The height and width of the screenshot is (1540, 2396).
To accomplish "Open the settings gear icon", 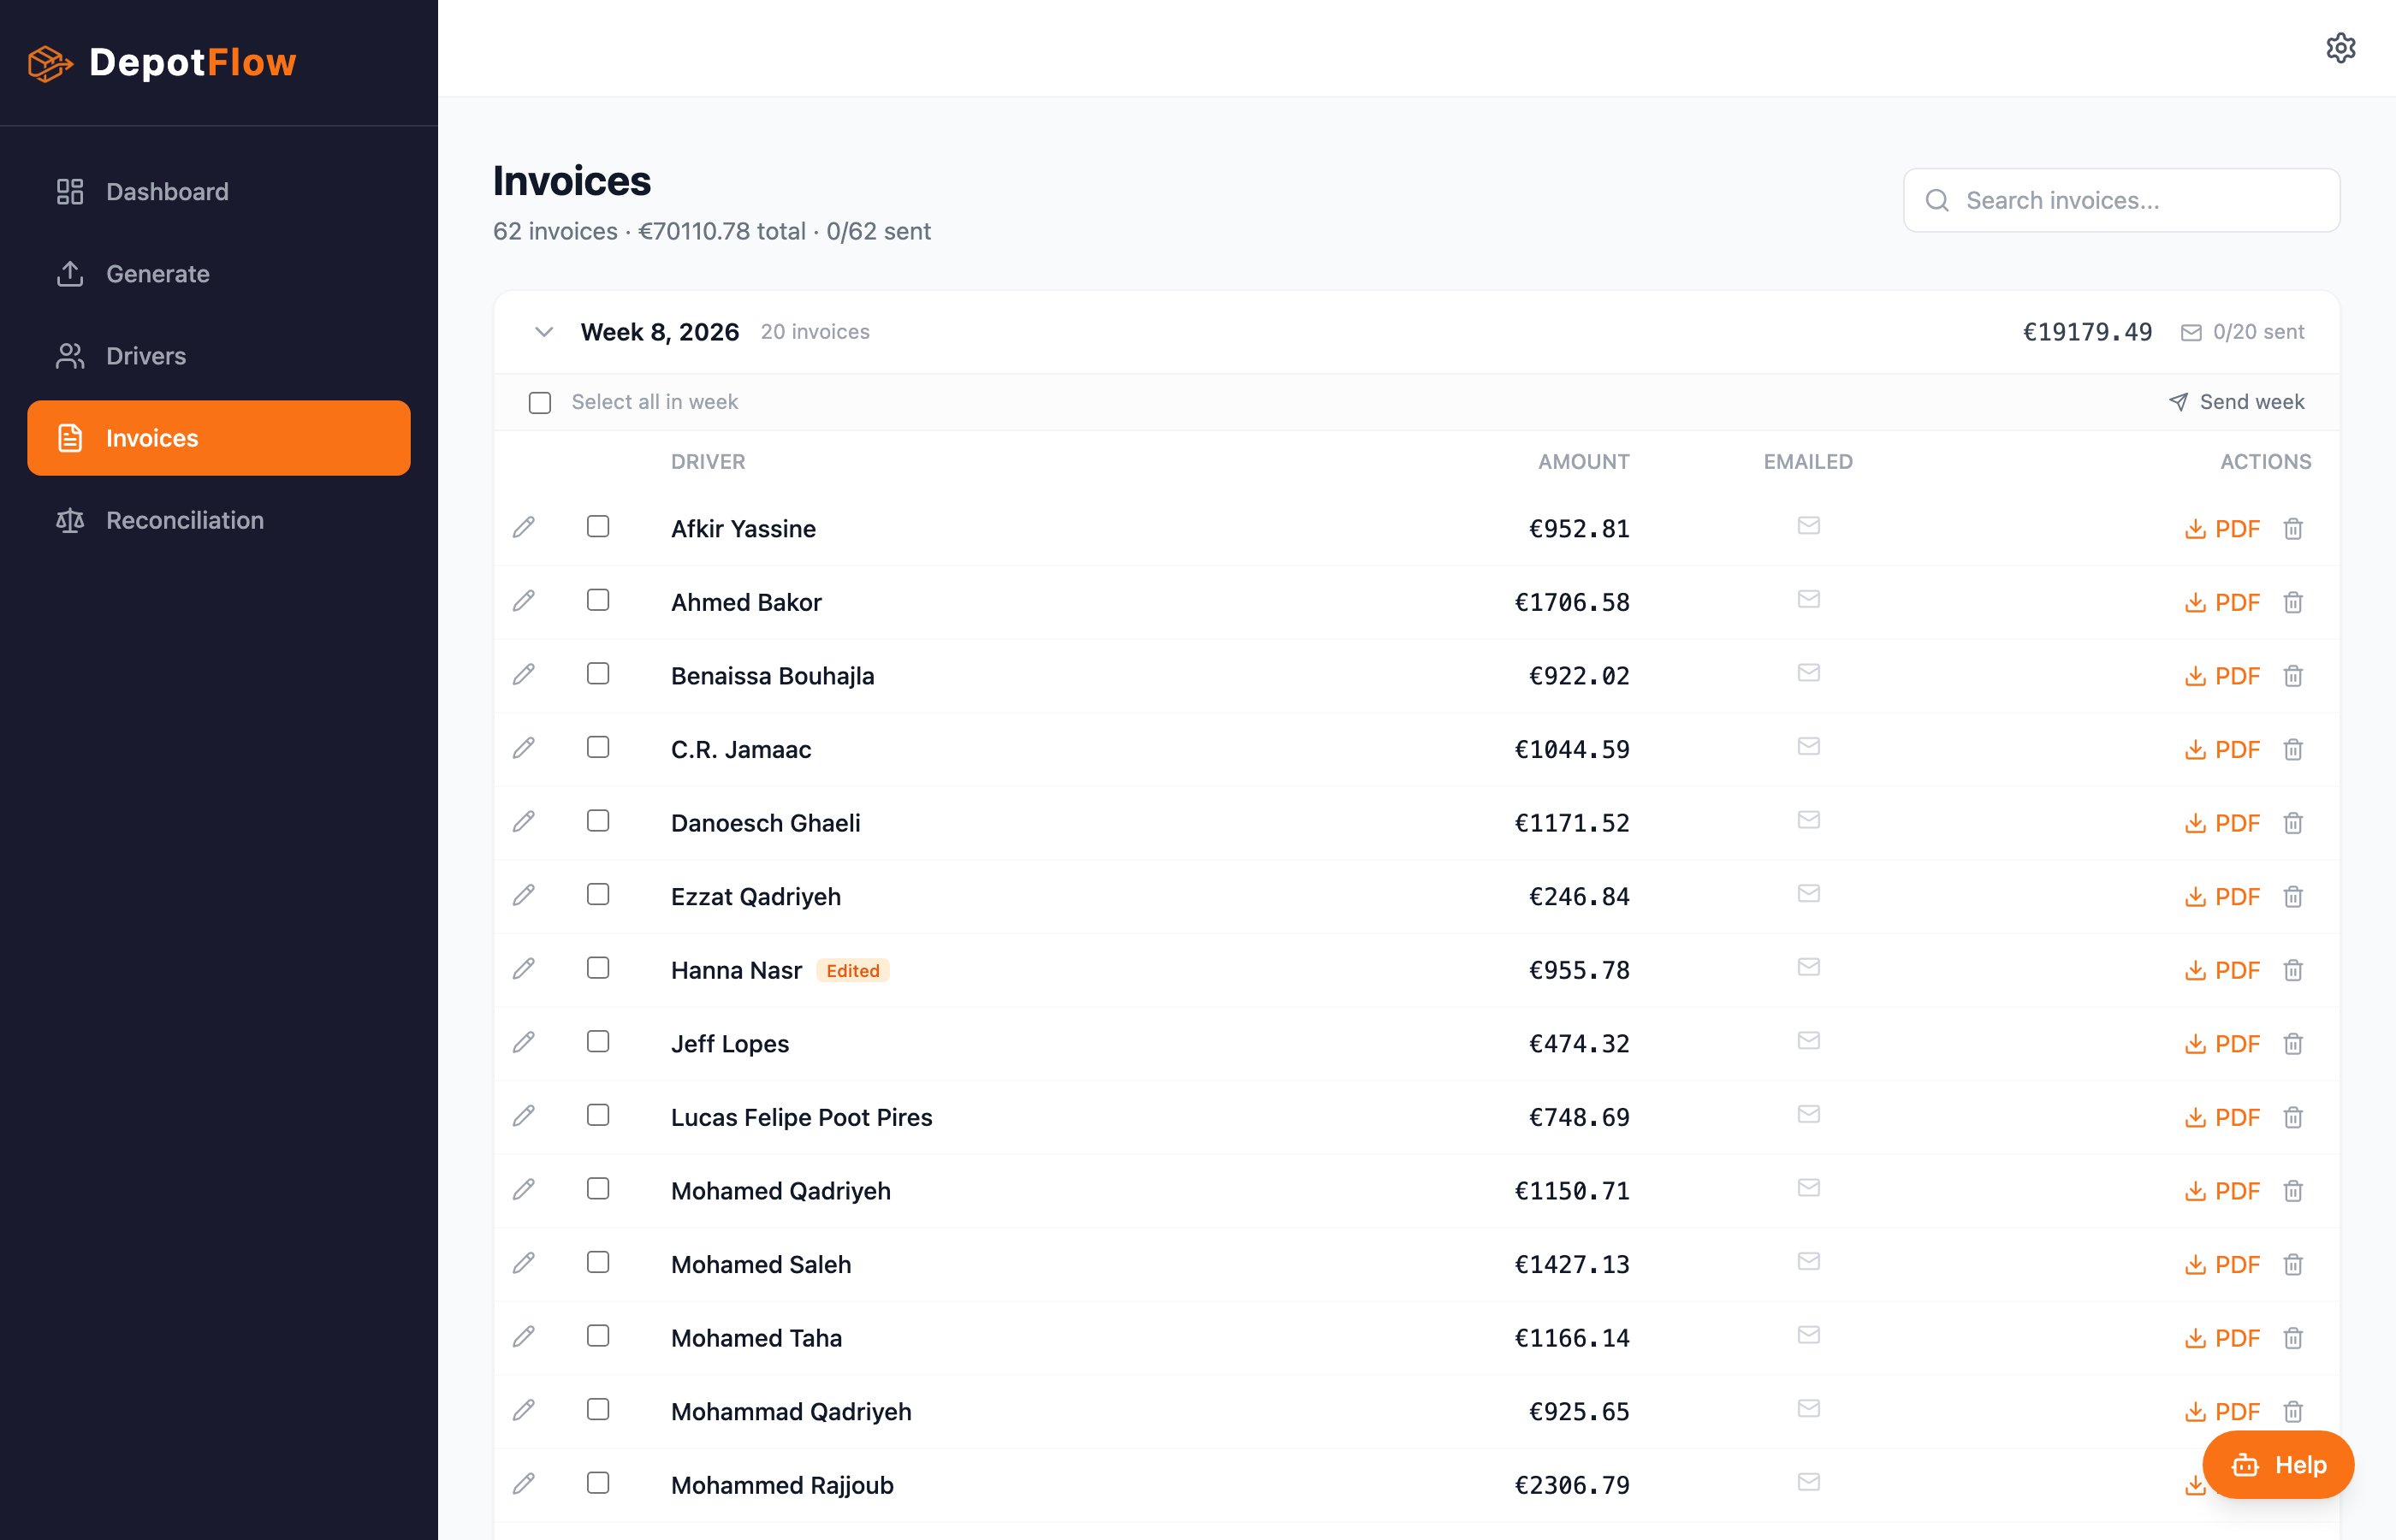I will point(2340,48).
